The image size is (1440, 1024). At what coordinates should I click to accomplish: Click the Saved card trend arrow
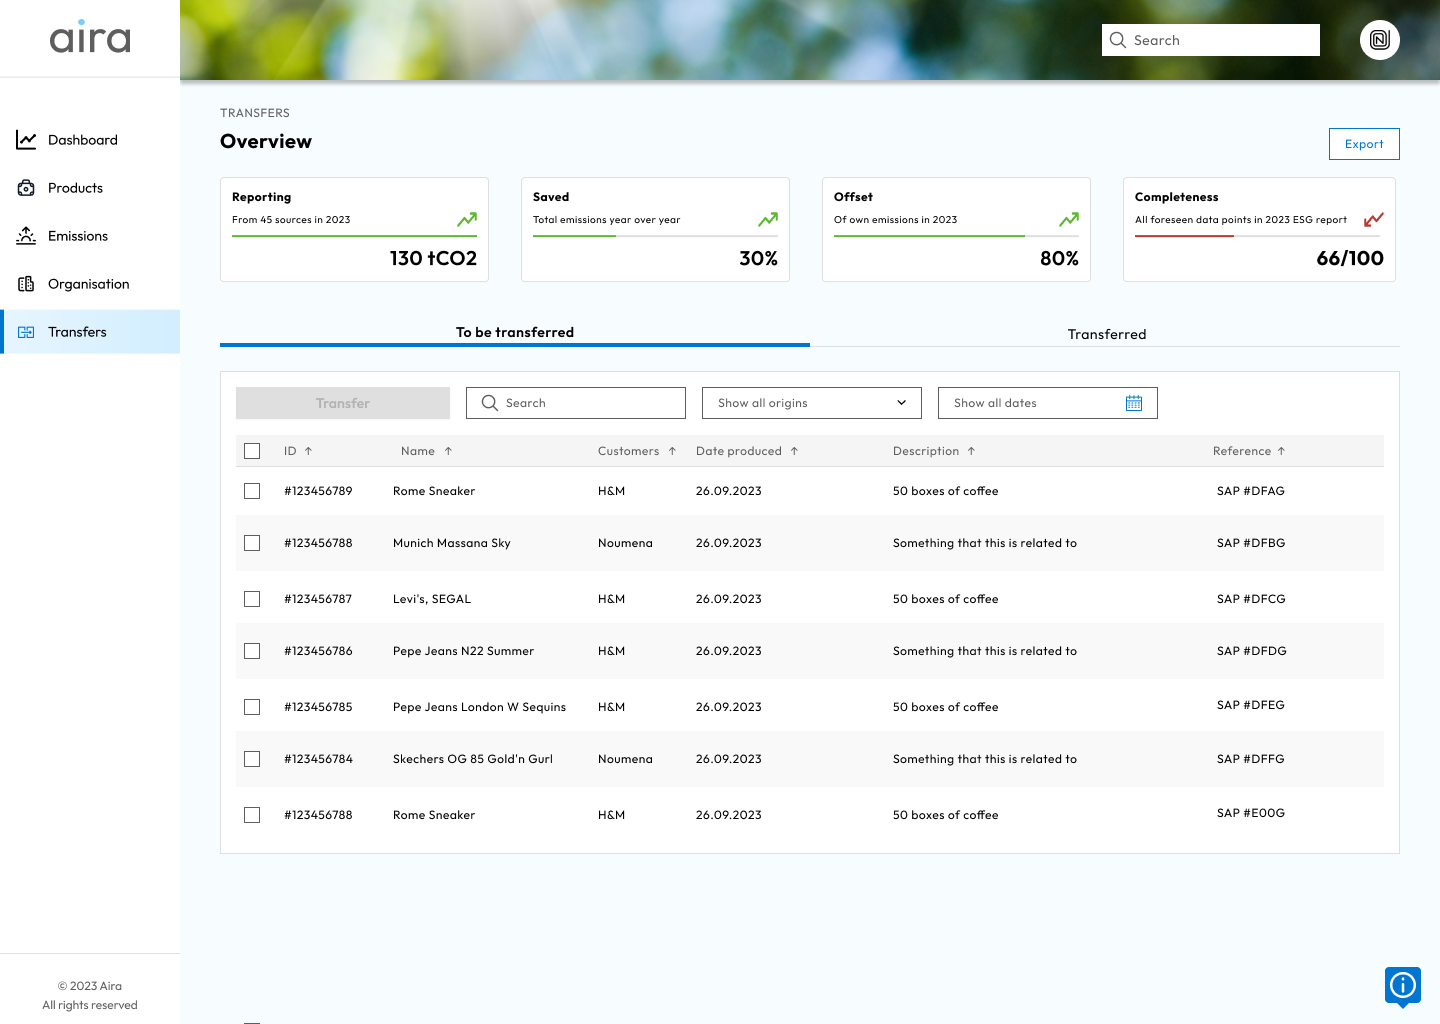[x=768, y=219]
